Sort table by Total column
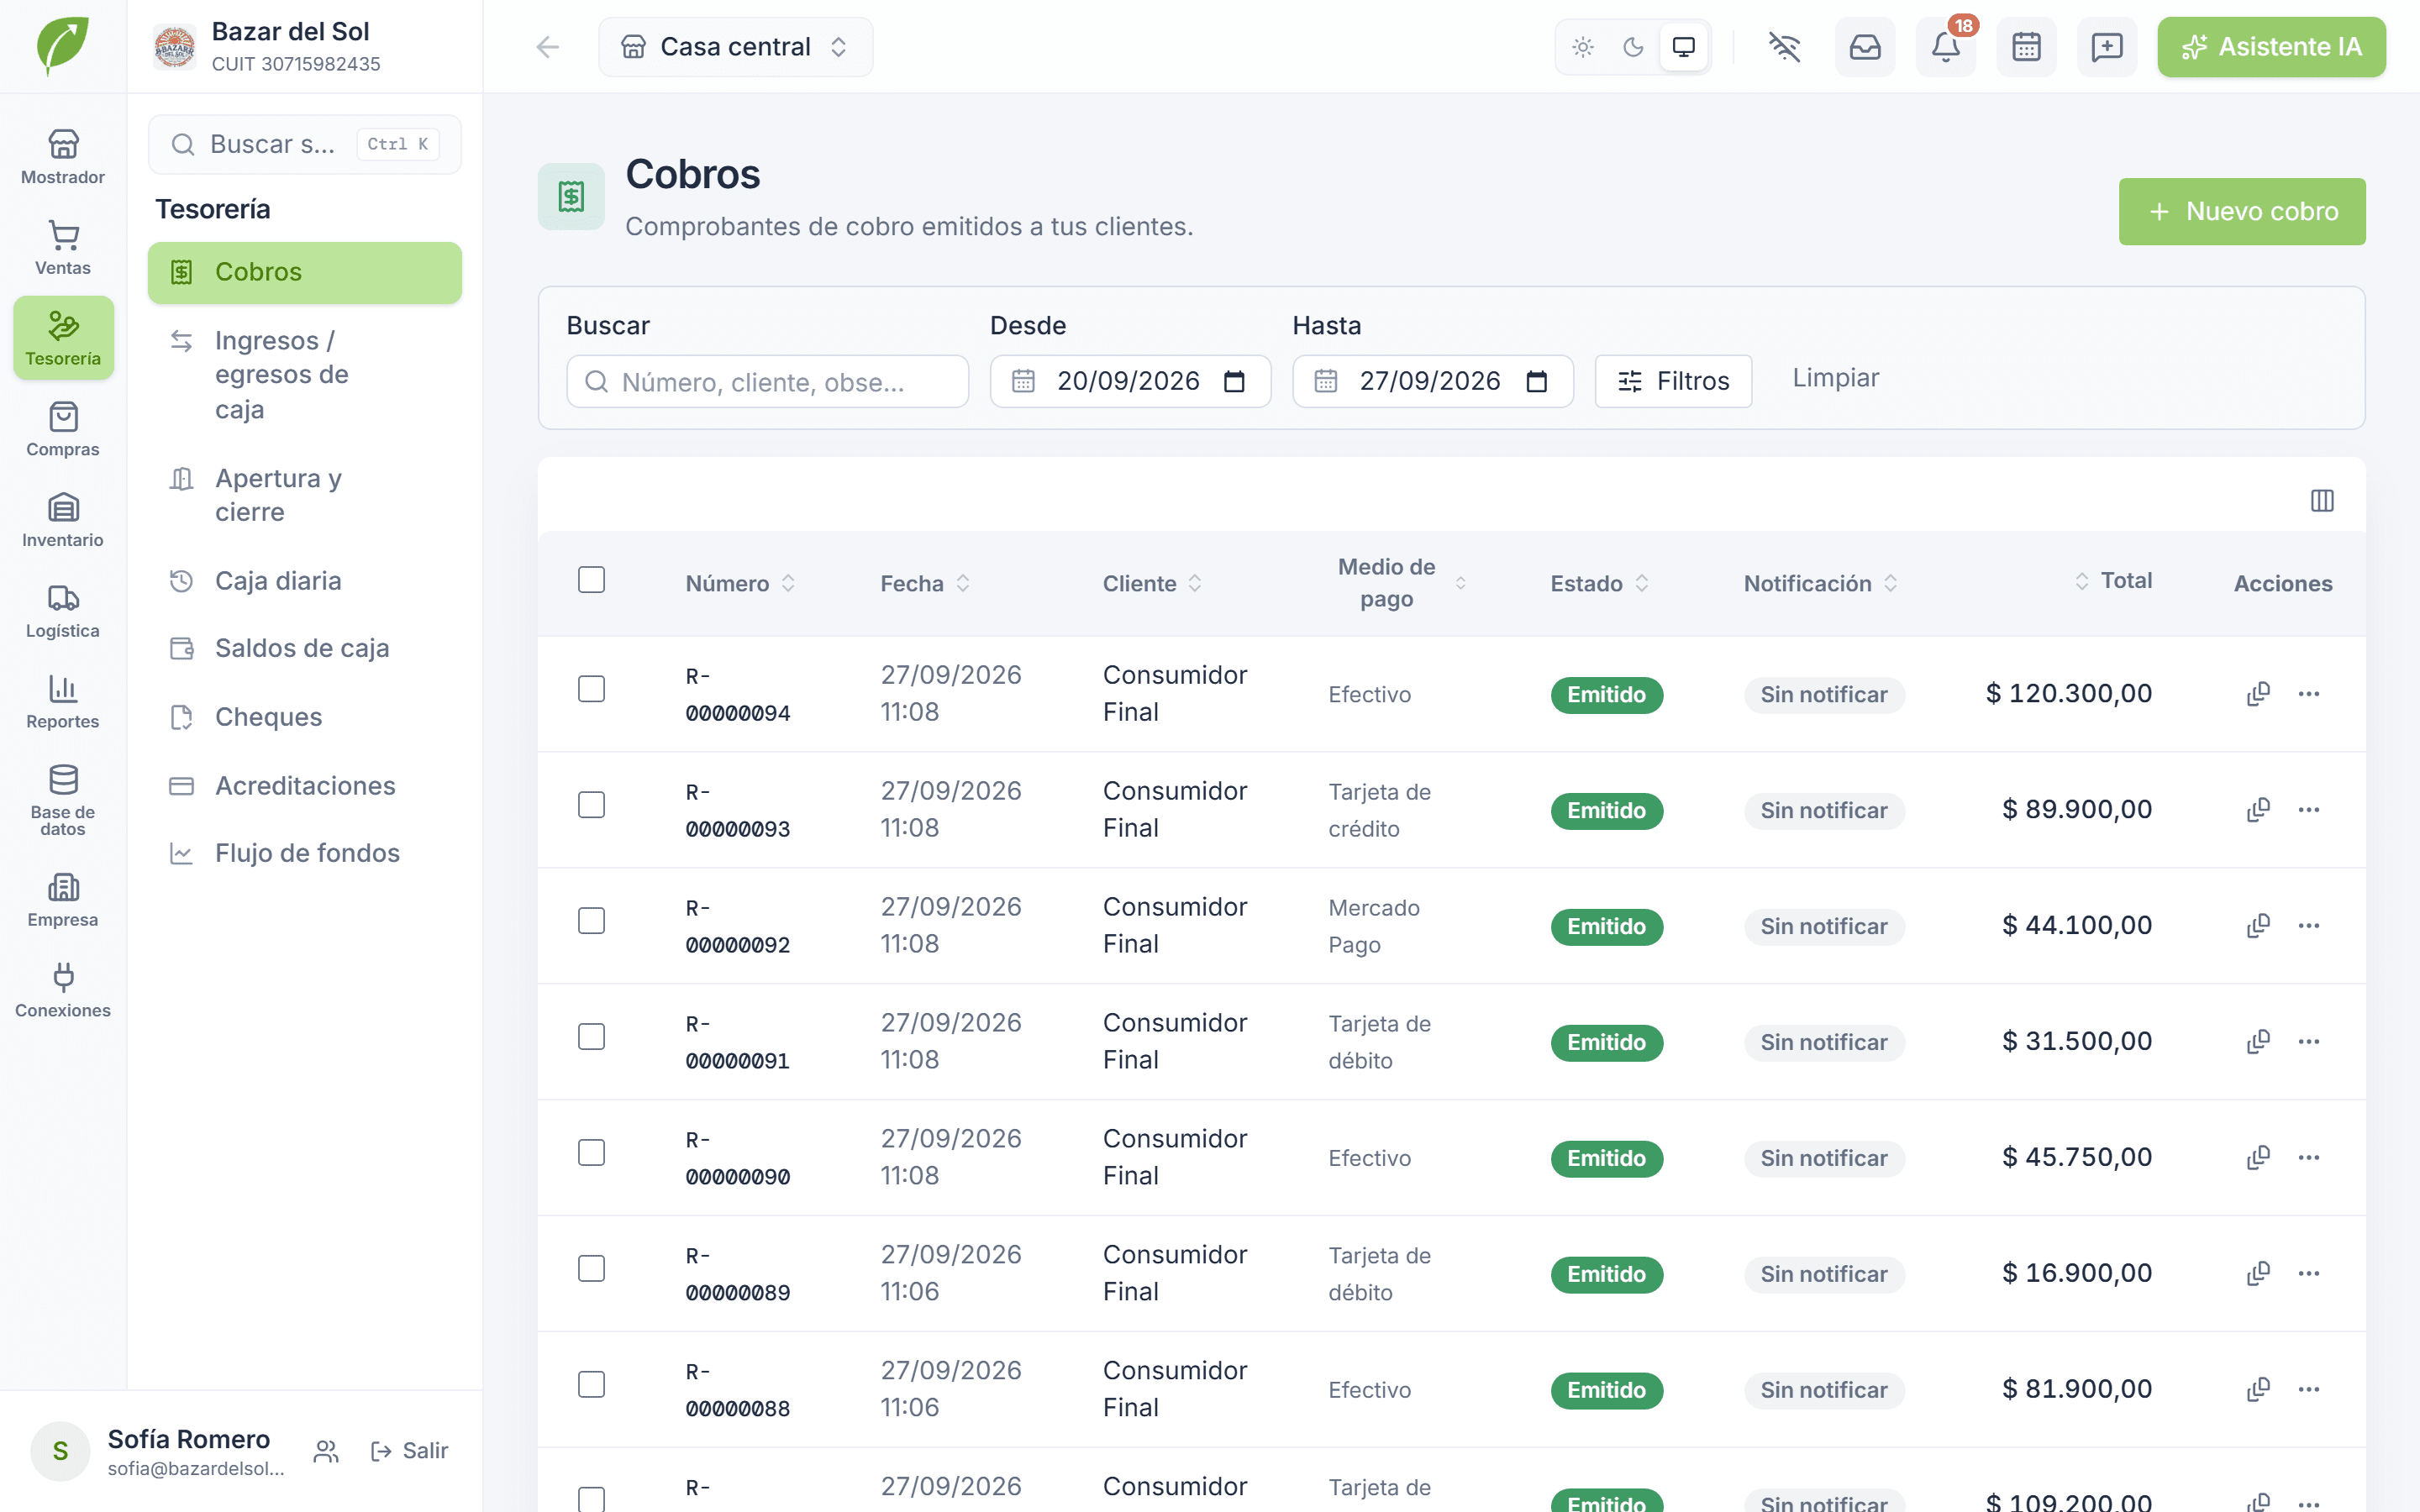The width and height of the screenshot is (2420, 1512). point(2113,581)
